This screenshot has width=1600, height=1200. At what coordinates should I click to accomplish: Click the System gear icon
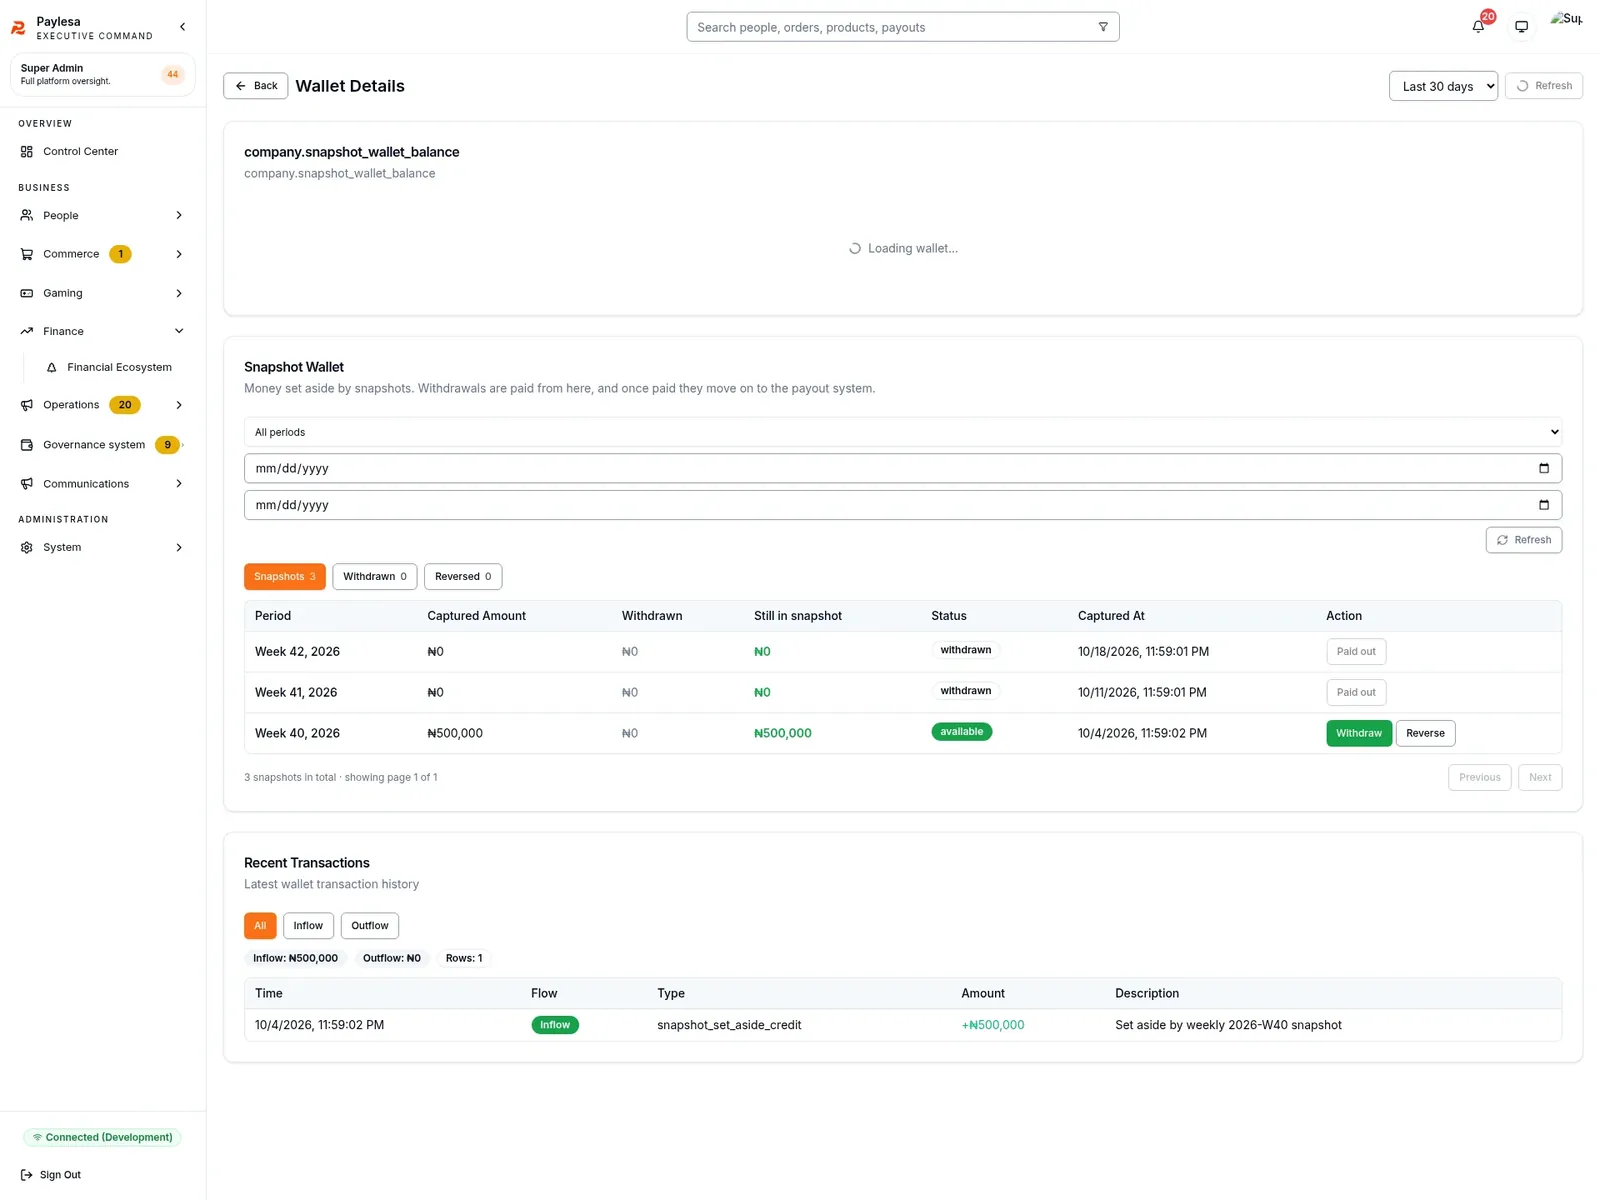pyautogui.click(x=27, y=548)
